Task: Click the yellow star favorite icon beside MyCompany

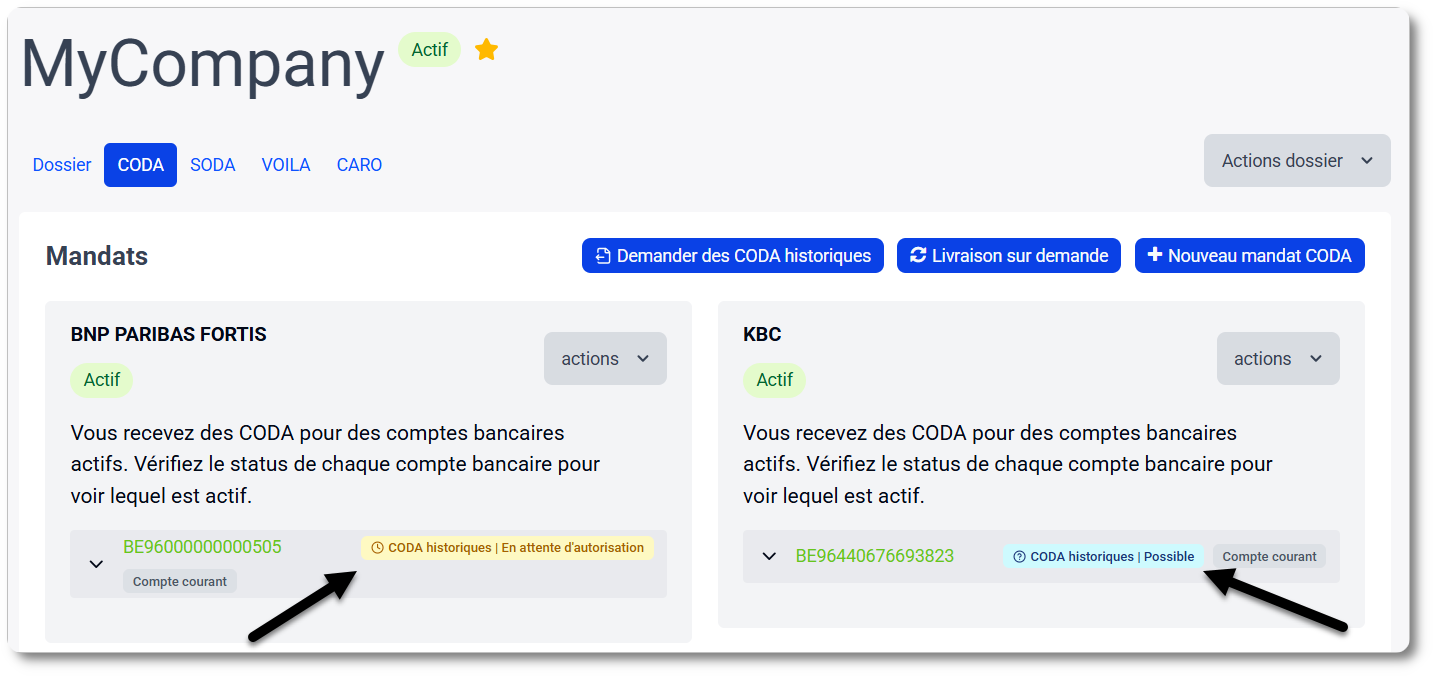Action: [x=486, y=49]
